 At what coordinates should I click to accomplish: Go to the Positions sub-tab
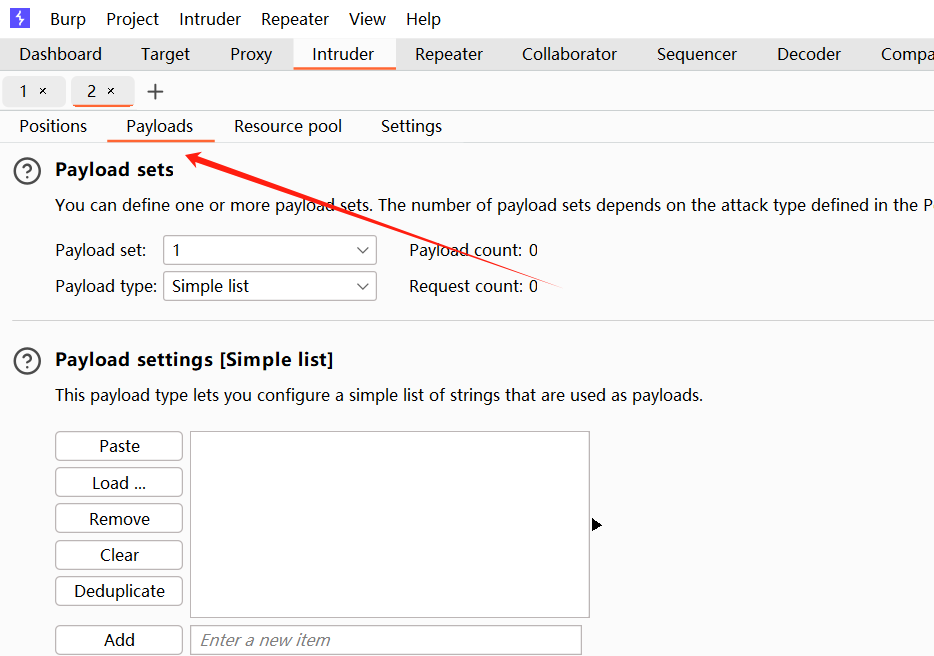tap(53, 126)
